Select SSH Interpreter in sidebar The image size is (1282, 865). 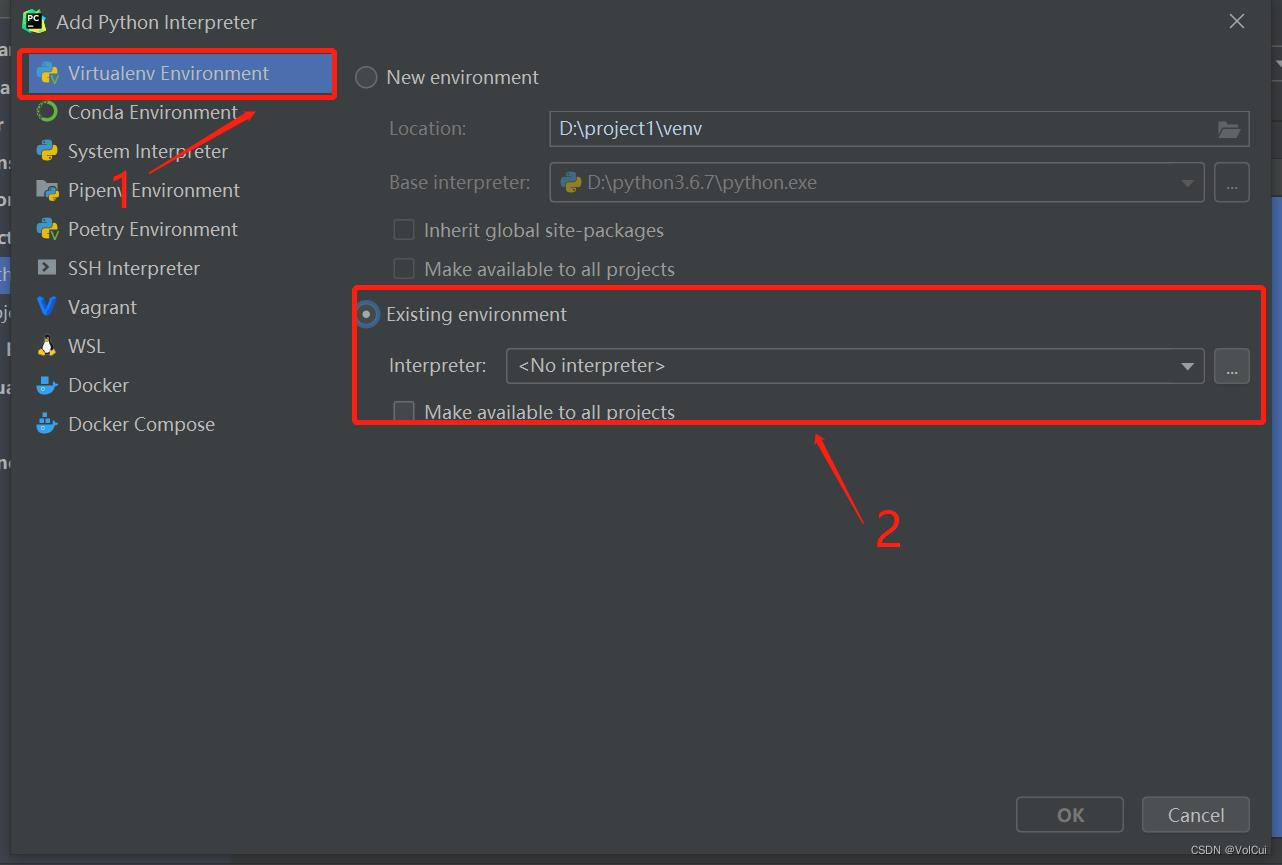coord(133,268)
